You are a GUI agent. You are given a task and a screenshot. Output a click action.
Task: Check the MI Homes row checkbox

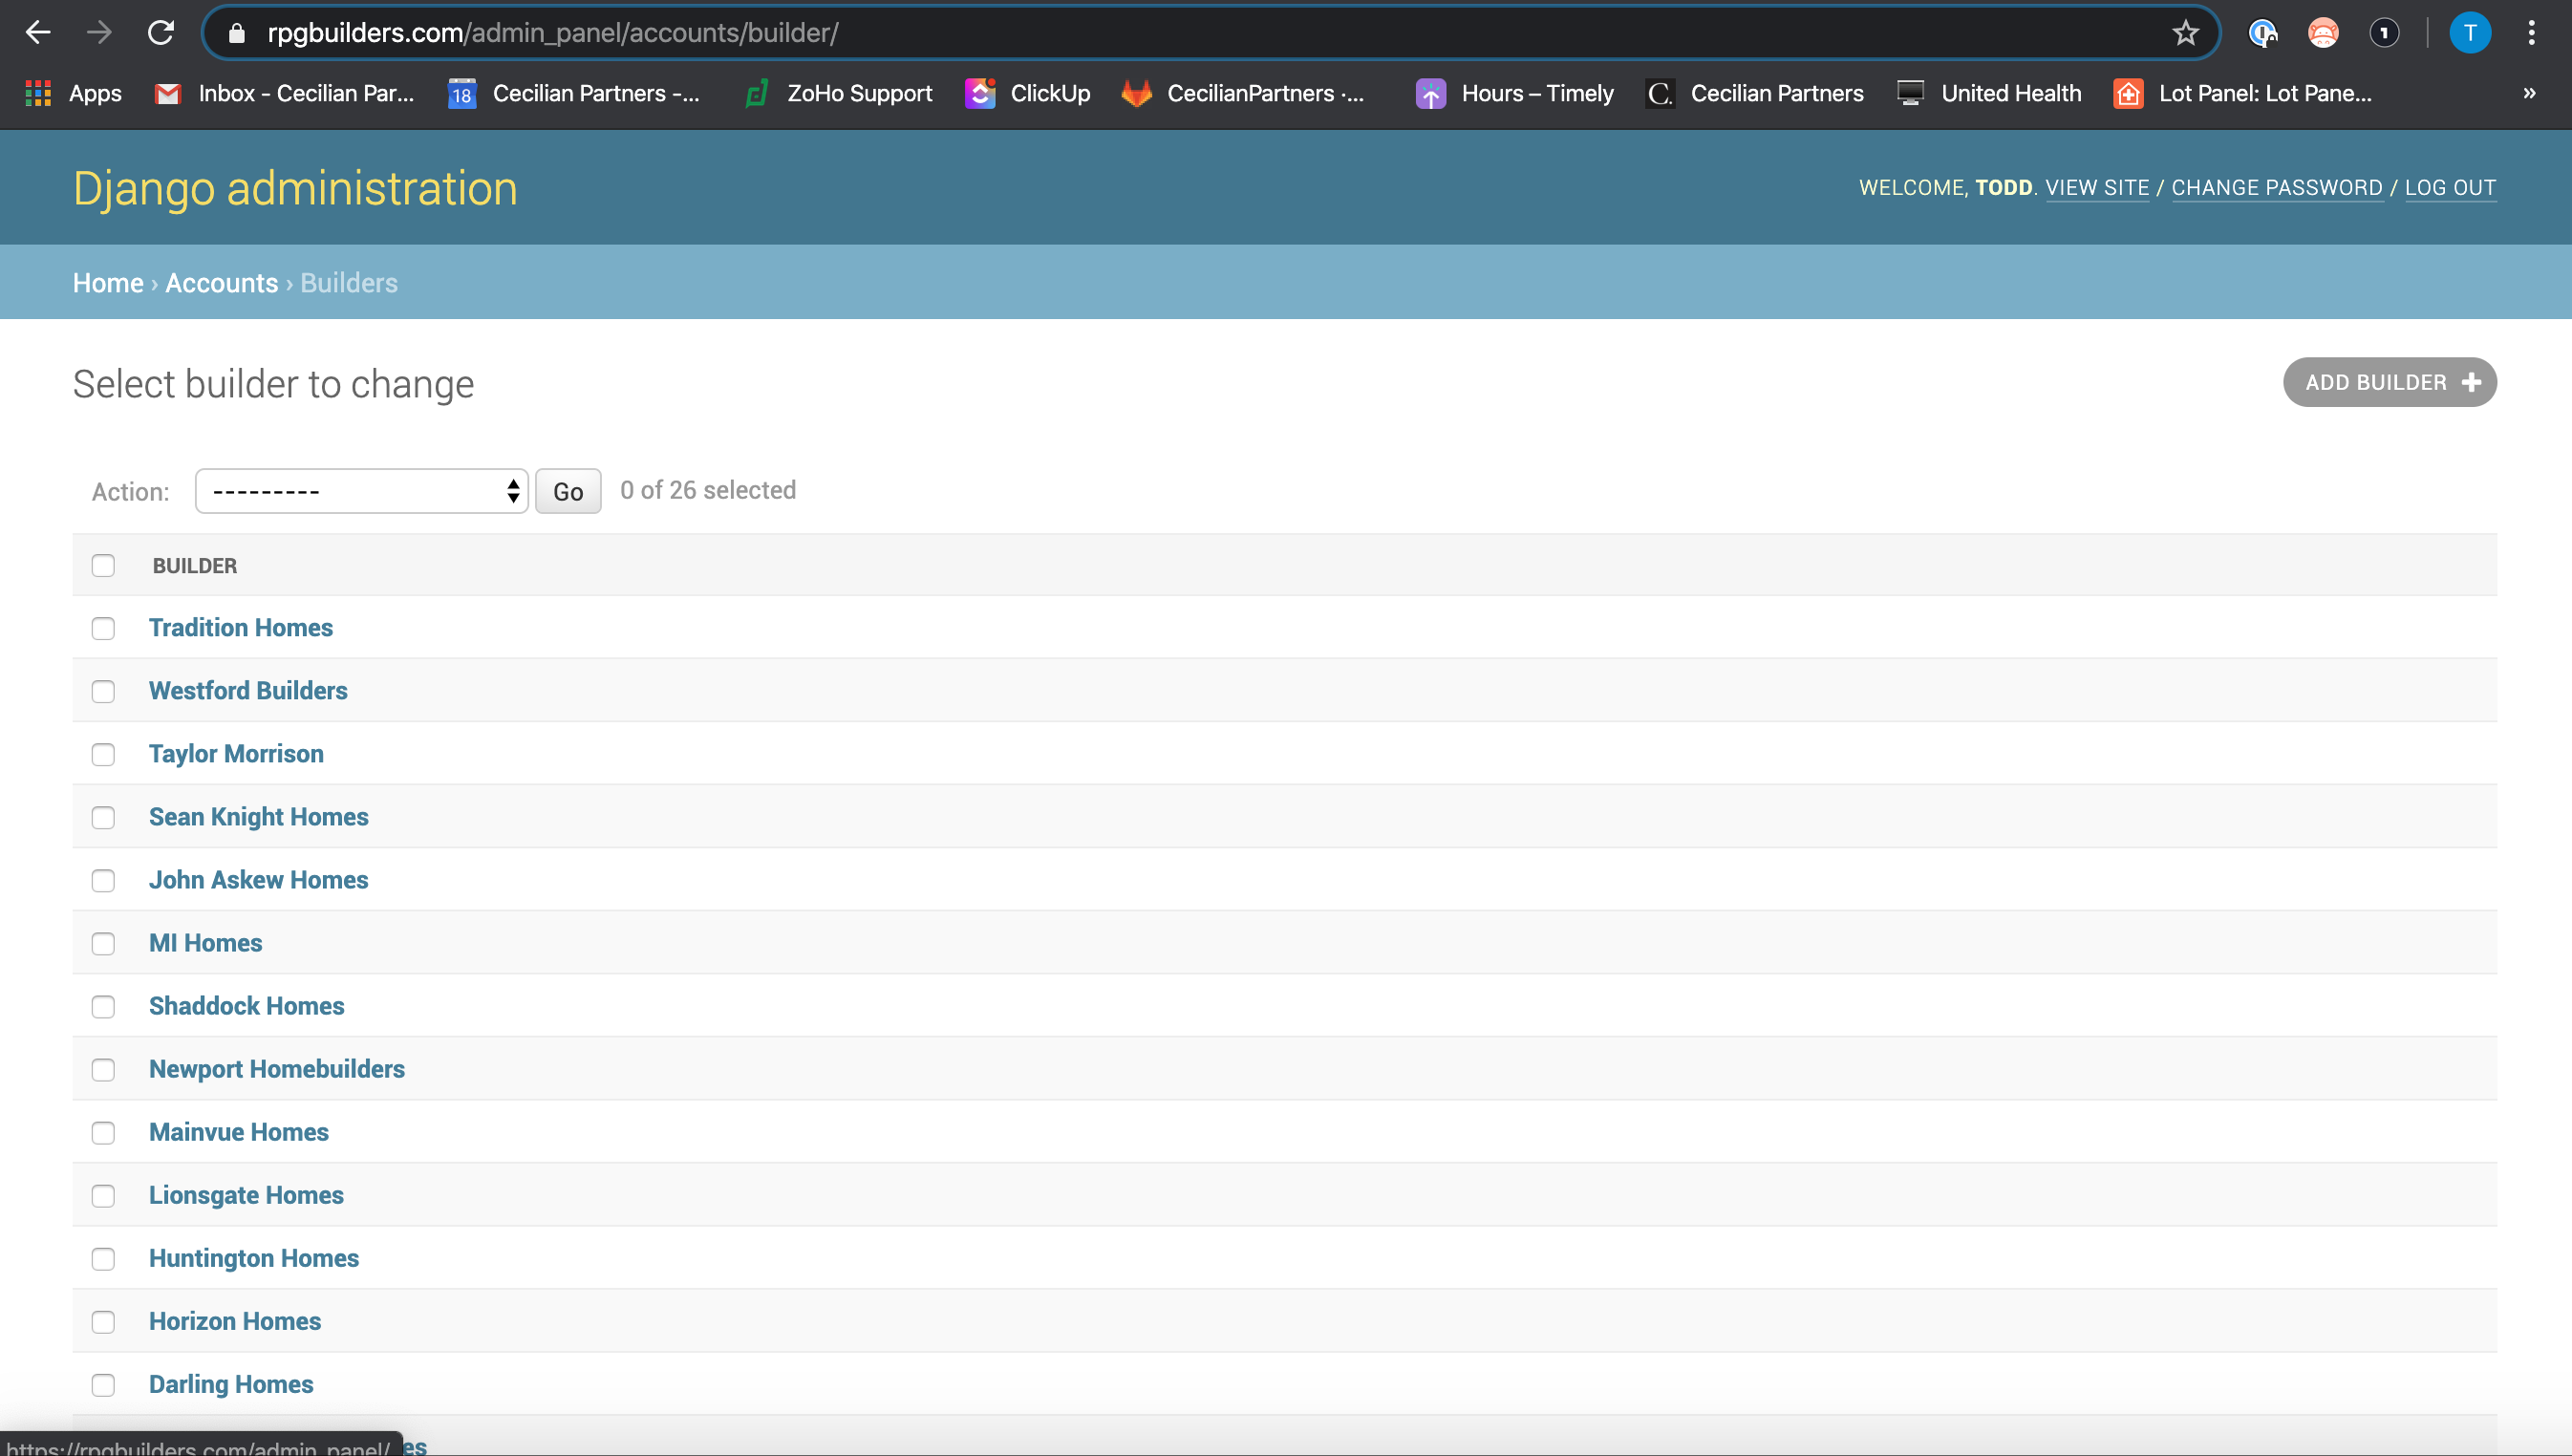tap(103, 943)
